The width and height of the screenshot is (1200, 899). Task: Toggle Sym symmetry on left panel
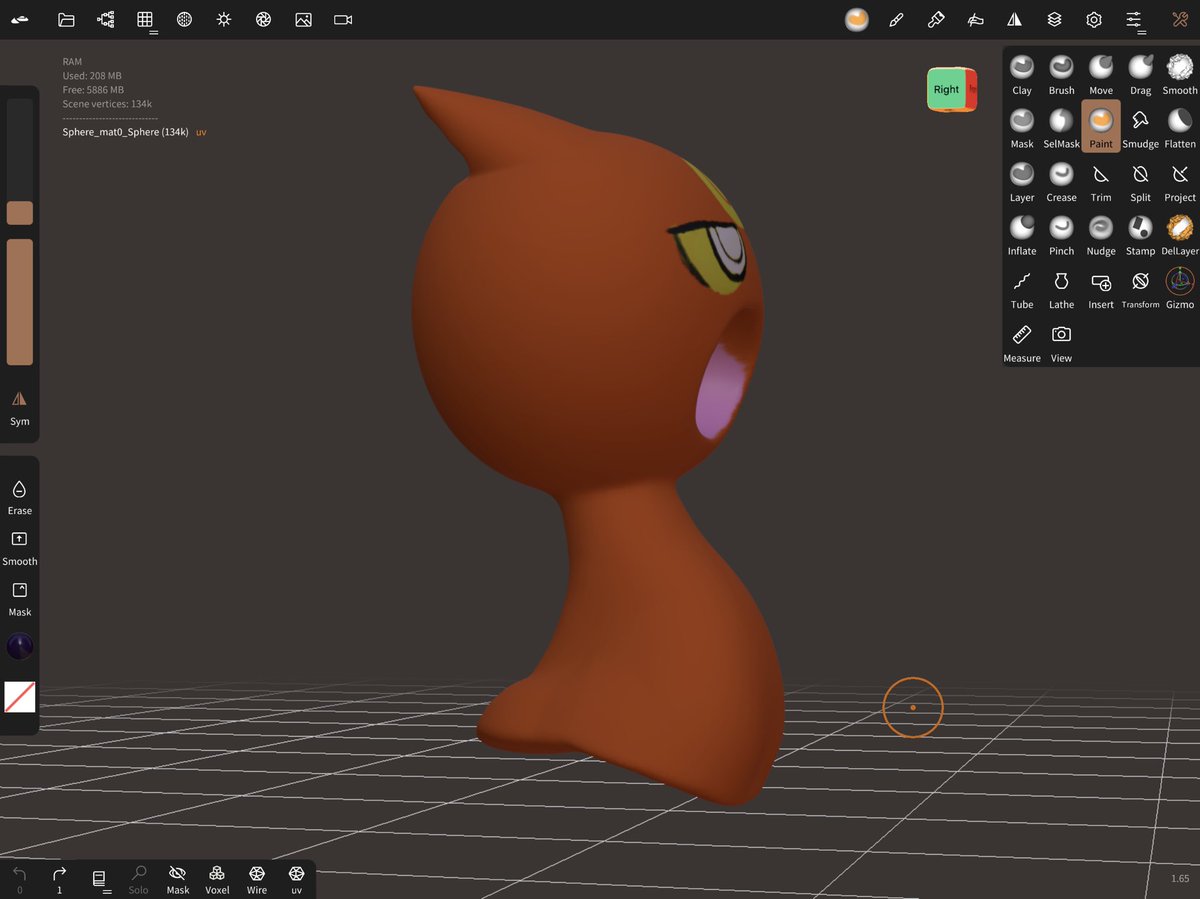[x=20, y=408]
